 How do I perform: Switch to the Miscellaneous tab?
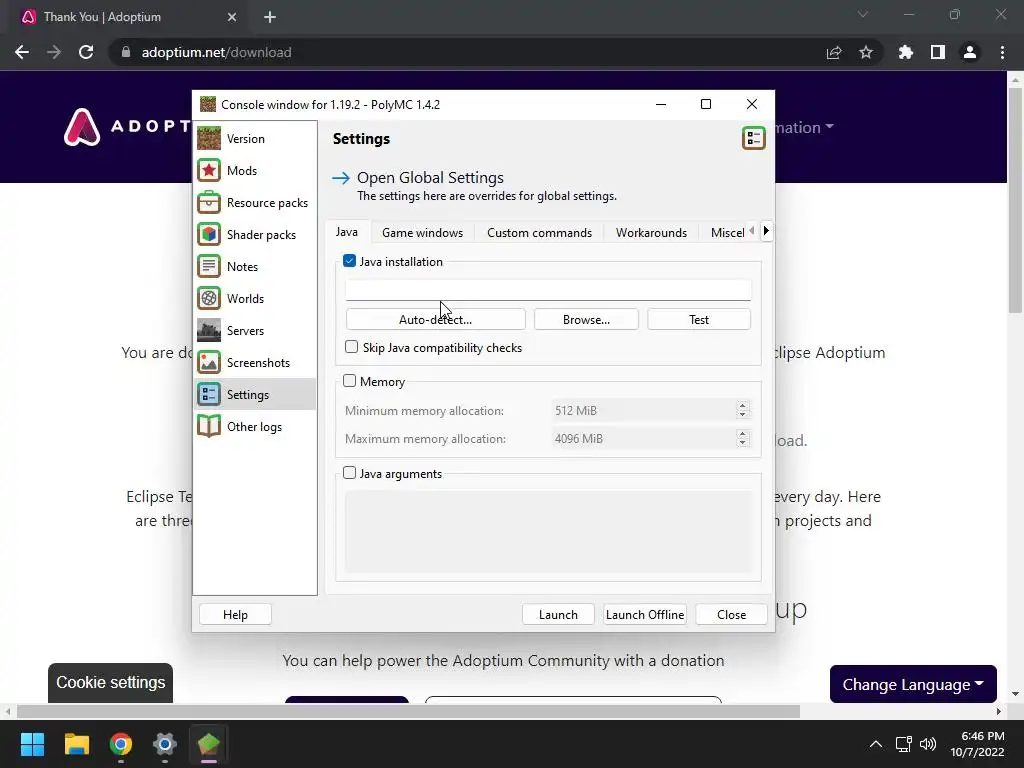727,232
